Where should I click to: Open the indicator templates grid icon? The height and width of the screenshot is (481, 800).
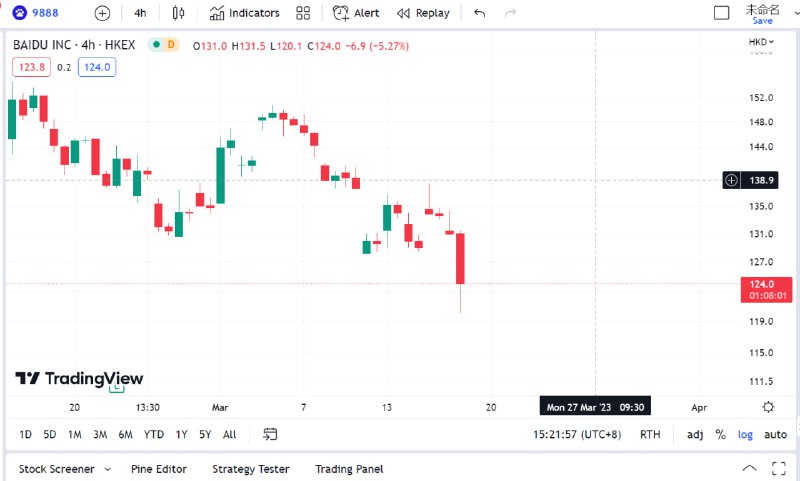[x=304, y=13]
